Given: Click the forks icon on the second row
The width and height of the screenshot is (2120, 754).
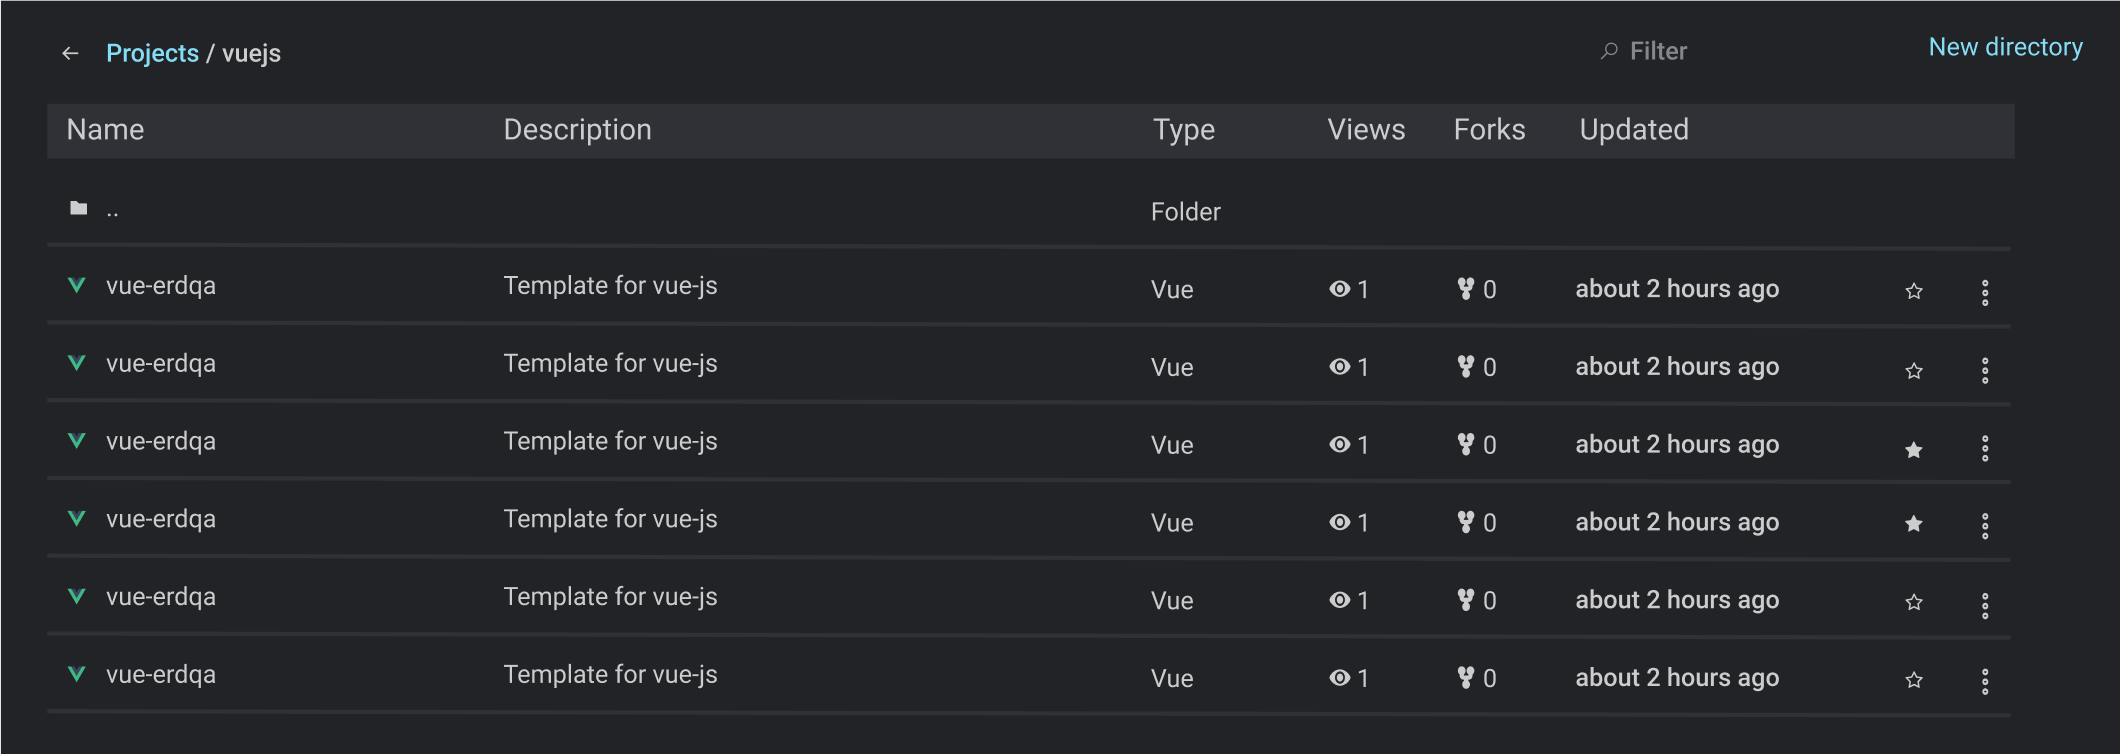Looking at the screenshot, I should pos(1464,366).
